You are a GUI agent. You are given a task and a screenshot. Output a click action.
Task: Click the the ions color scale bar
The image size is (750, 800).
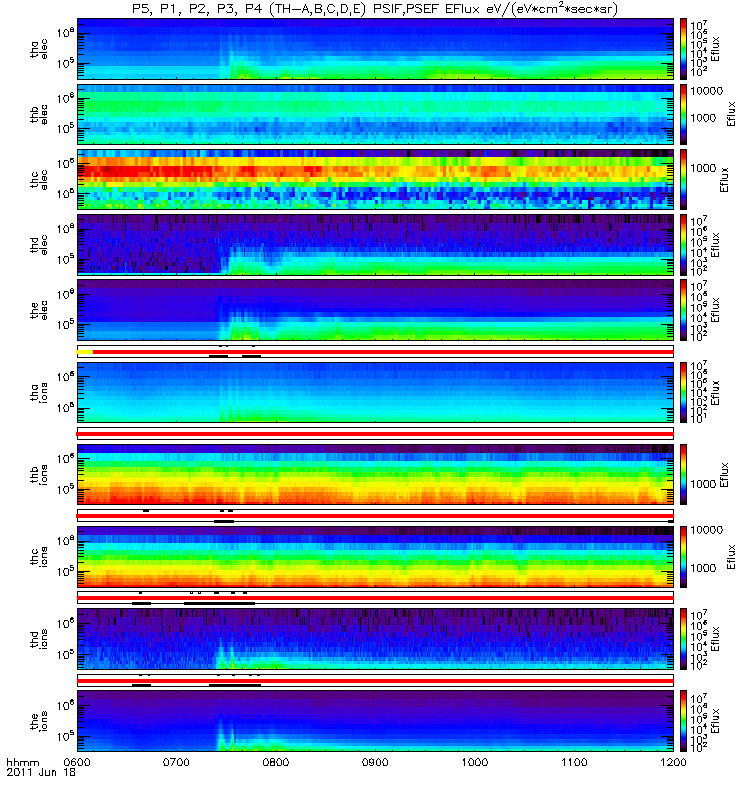[x=683, y=720]
